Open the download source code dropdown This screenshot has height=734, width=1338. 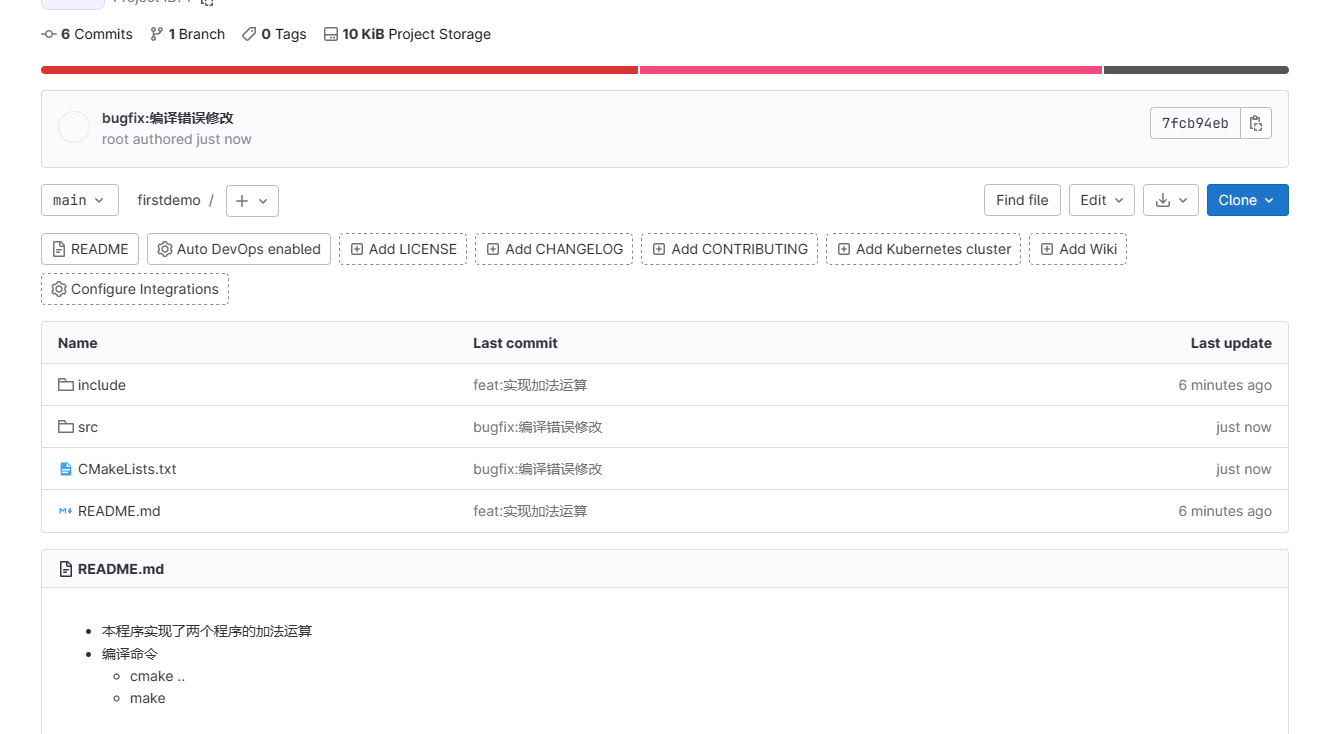(x=1170, y=200)
